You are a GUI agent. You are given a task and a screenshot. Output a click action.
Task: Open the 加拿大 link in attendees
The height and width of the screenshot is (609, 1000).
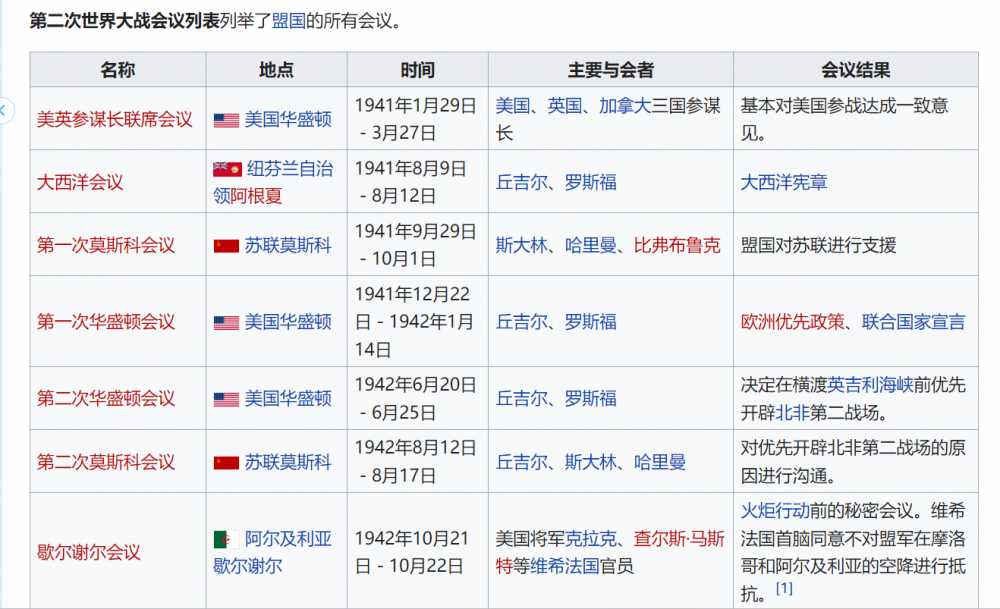coord(625,106)
